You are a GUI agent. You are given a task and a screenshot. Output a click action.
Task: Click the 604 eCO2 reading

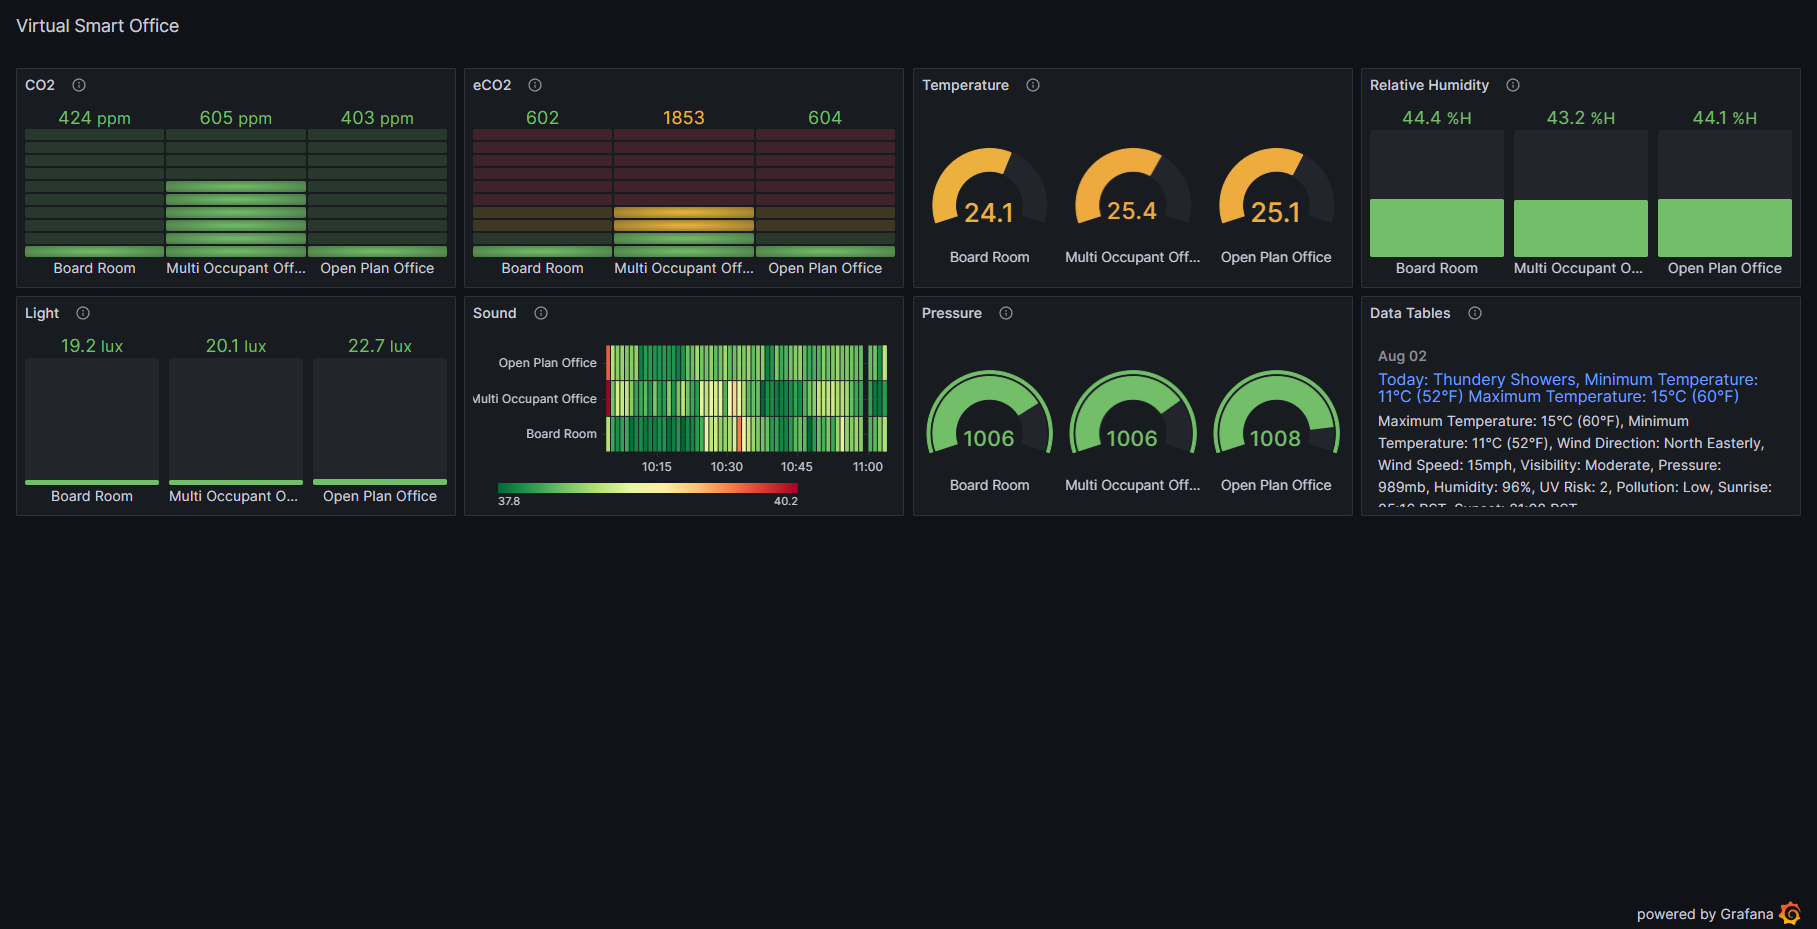pos(825,118)
